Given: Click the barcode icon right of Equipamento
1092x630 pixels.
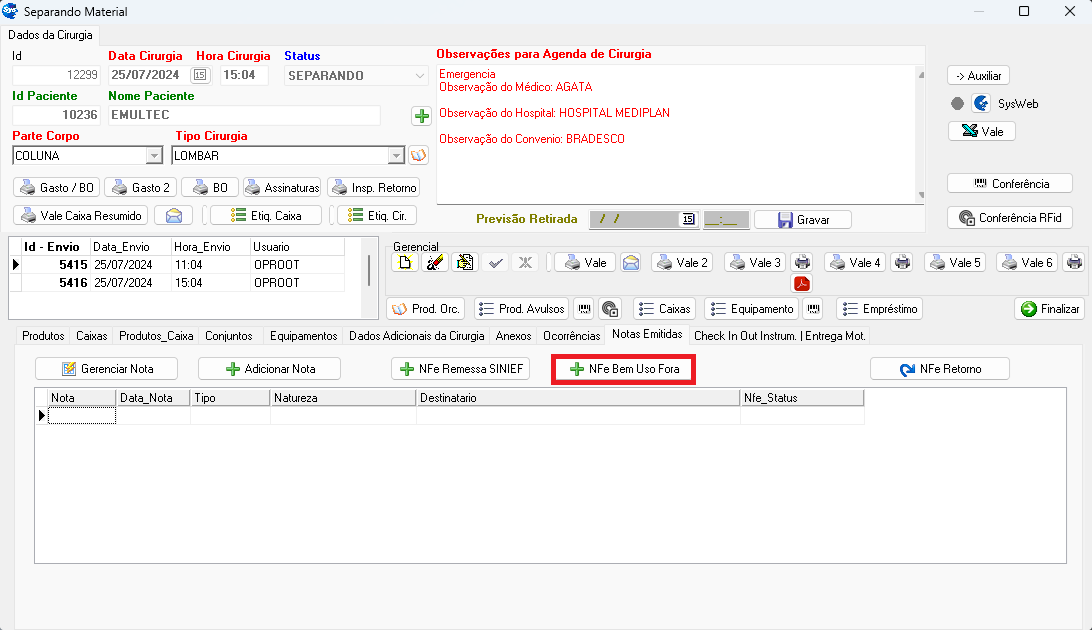Looking at the screenshot, I should tap(814, 309).
